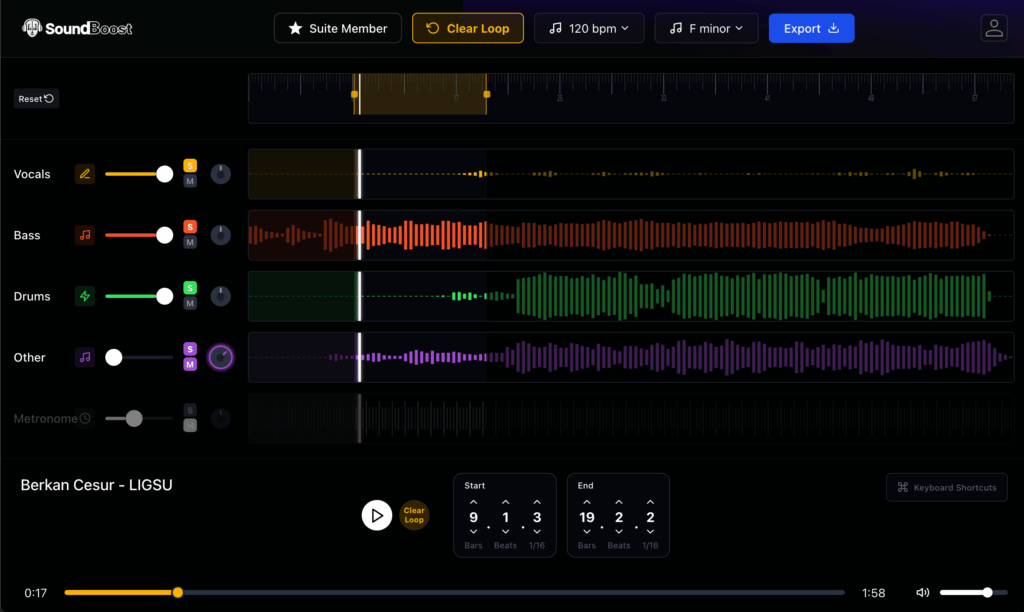
Task: Click the Vocals track pencil icon
Action: click(x=85, y=174)
